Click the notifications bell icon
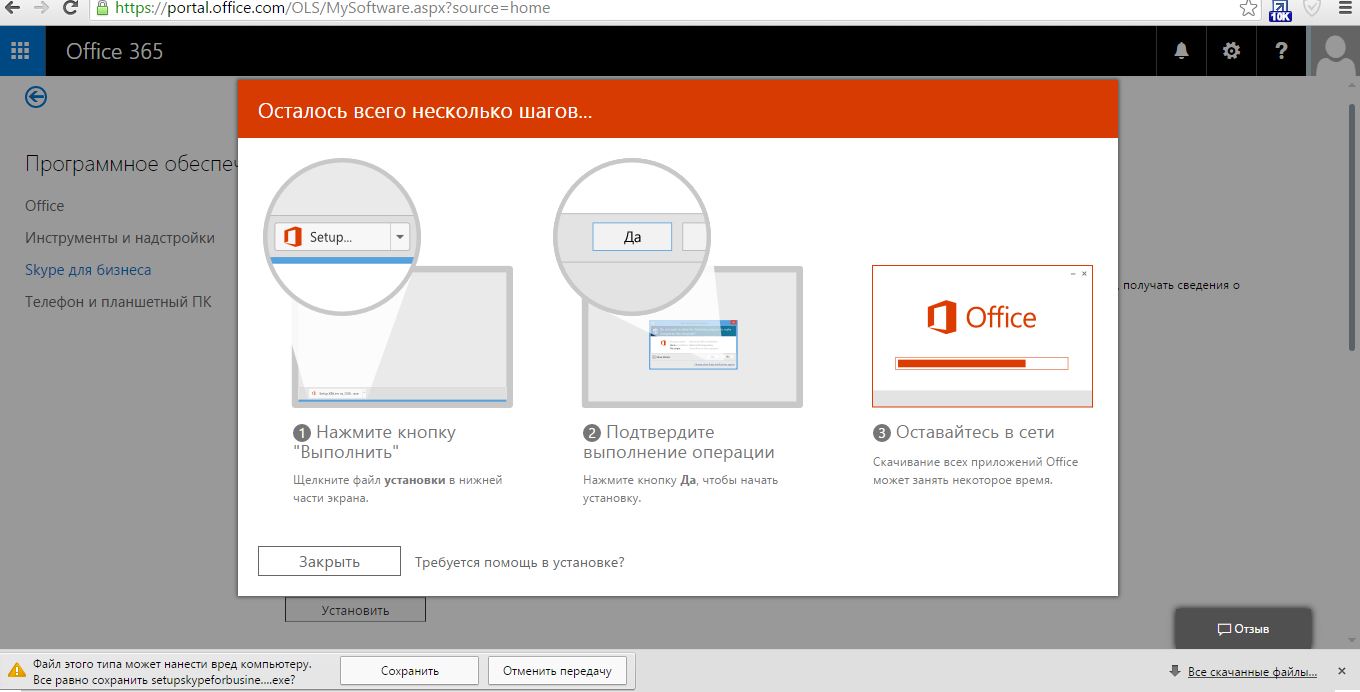This screenshot has width=1360, height=692. 1181,51
